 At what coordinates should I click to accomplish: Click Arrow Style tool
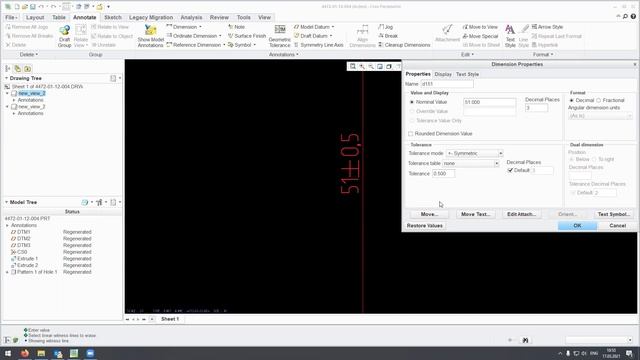[x=547, y=27]
